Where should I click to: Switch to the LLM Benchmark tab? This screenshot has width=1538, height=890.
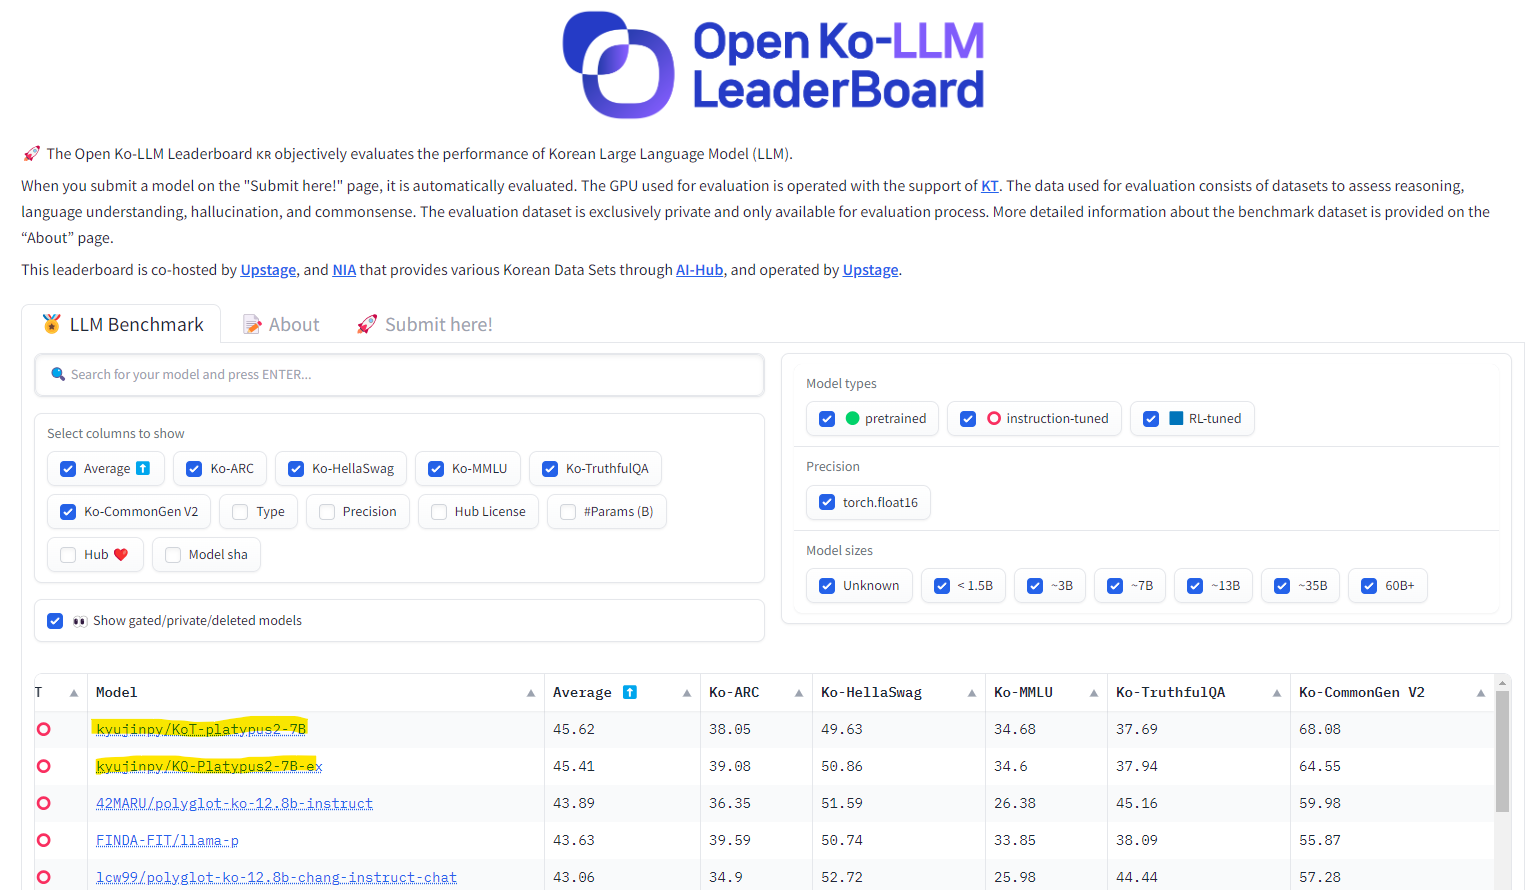122,324
